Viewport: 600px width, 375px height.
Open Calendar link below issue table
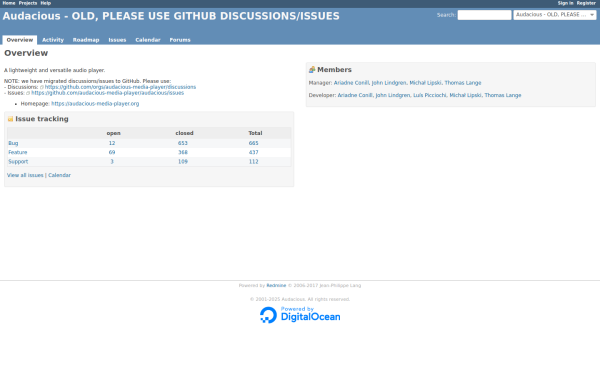pyautogui.click(x=59, y=175)
